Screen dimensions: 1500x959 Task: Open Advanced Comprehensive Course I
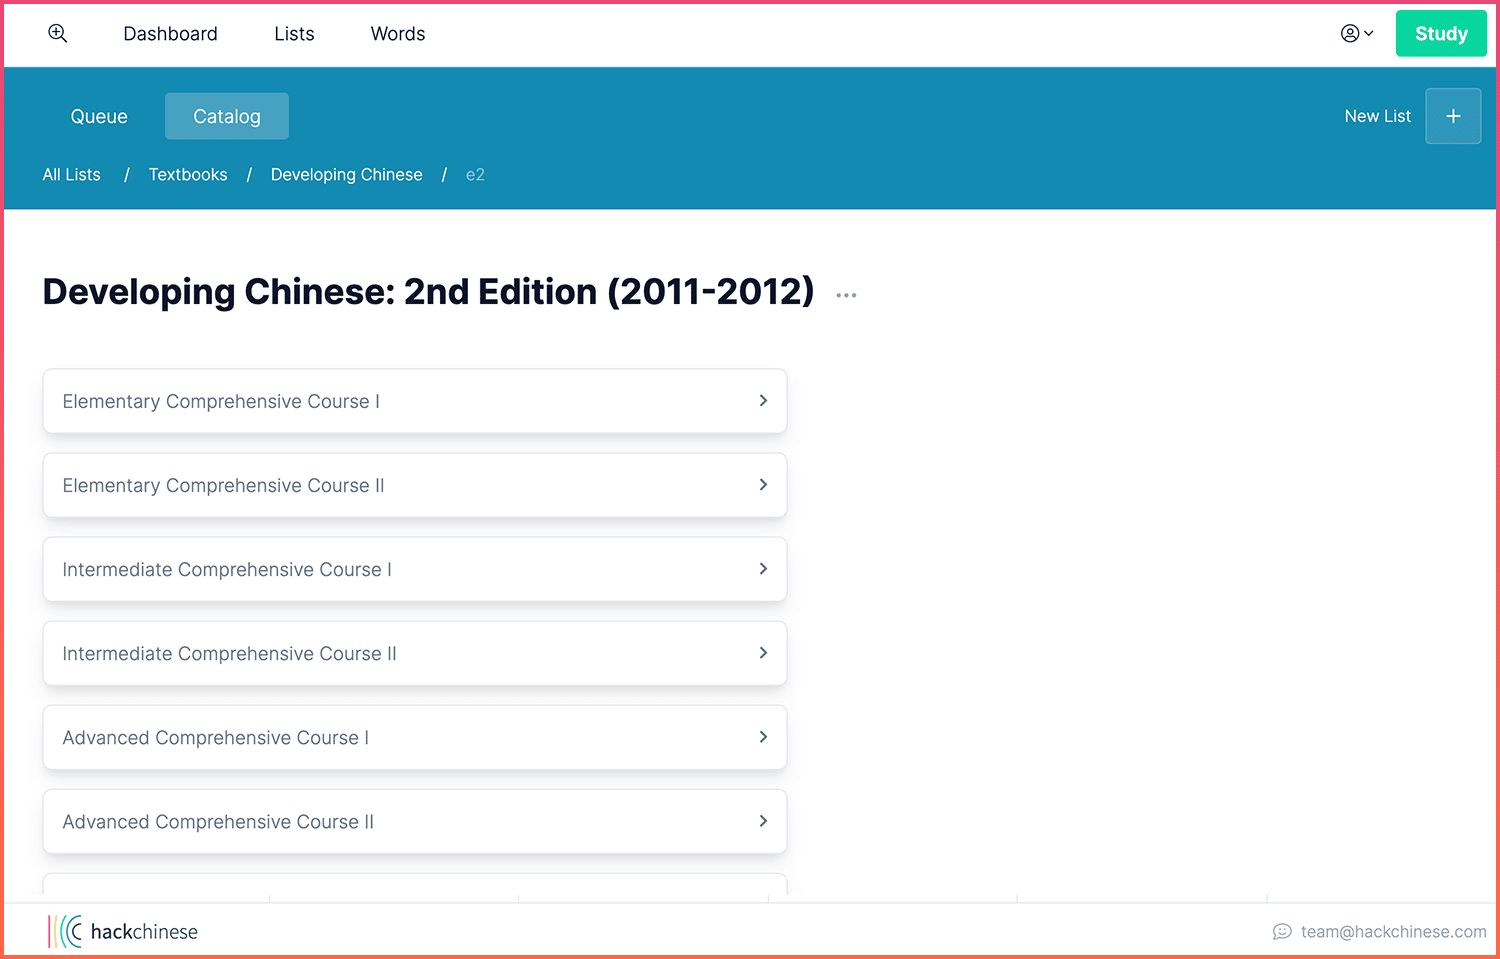coord(414,737)
